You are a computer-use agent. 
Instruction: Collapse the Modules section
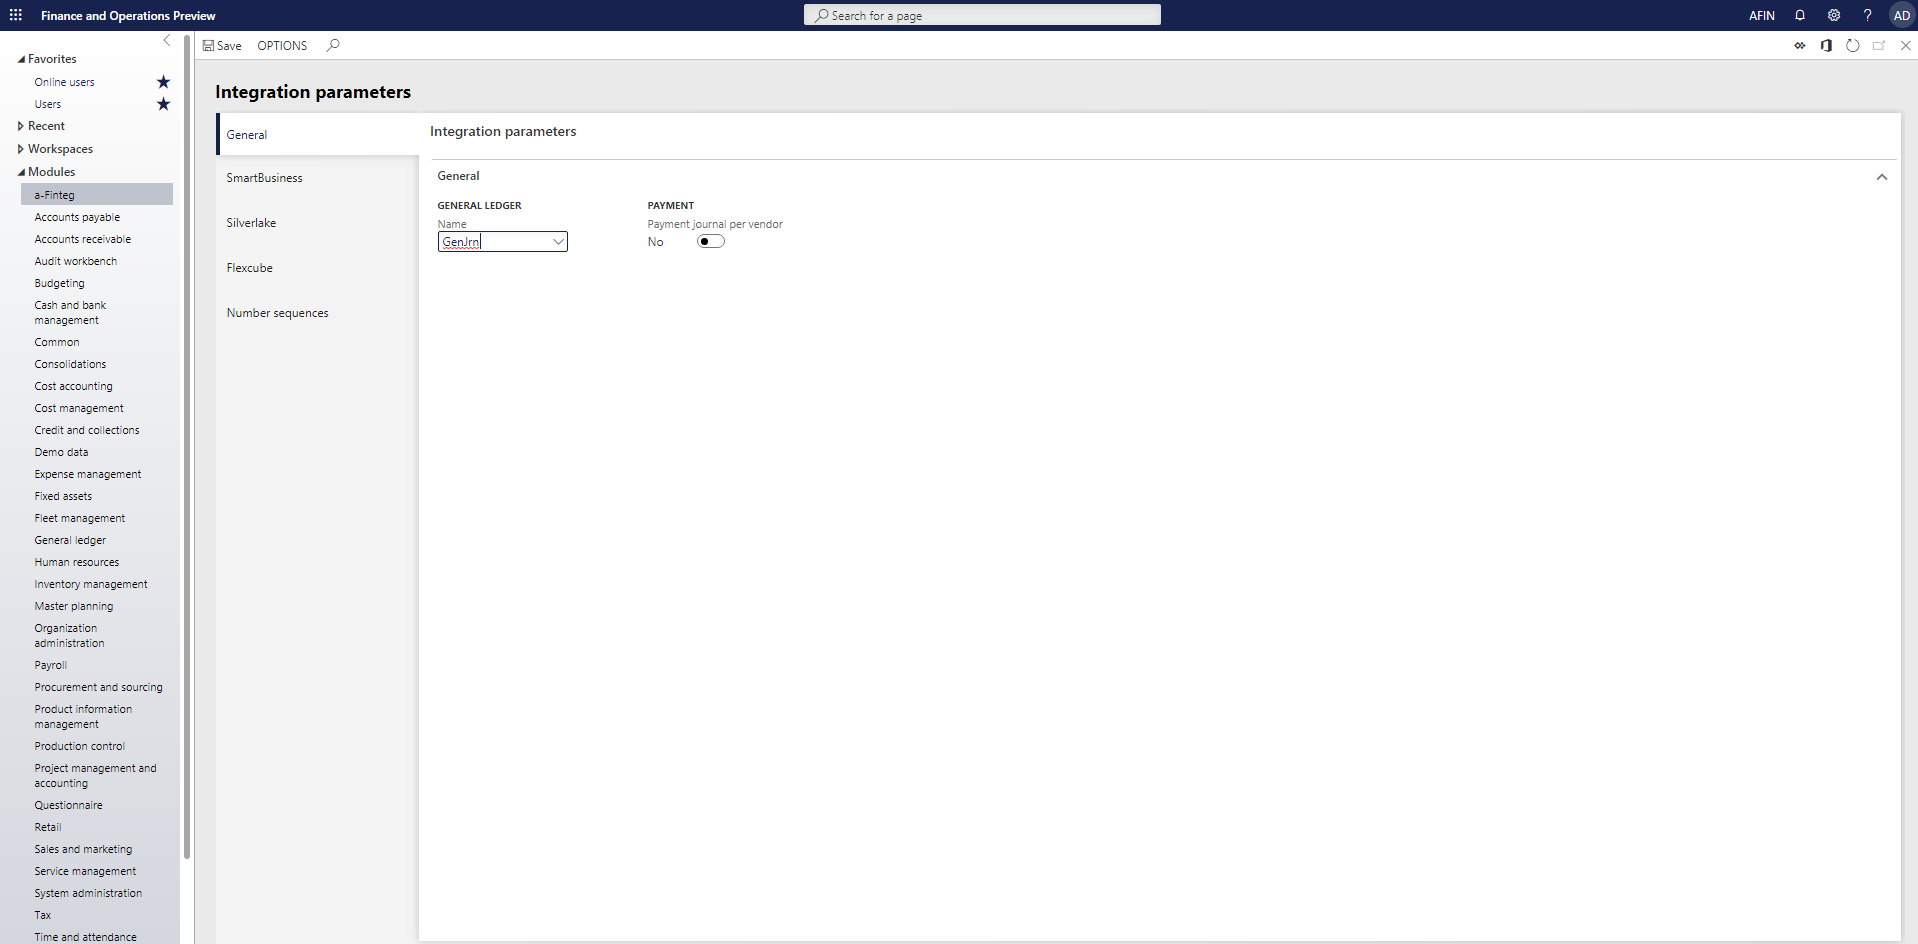[21, 172]
